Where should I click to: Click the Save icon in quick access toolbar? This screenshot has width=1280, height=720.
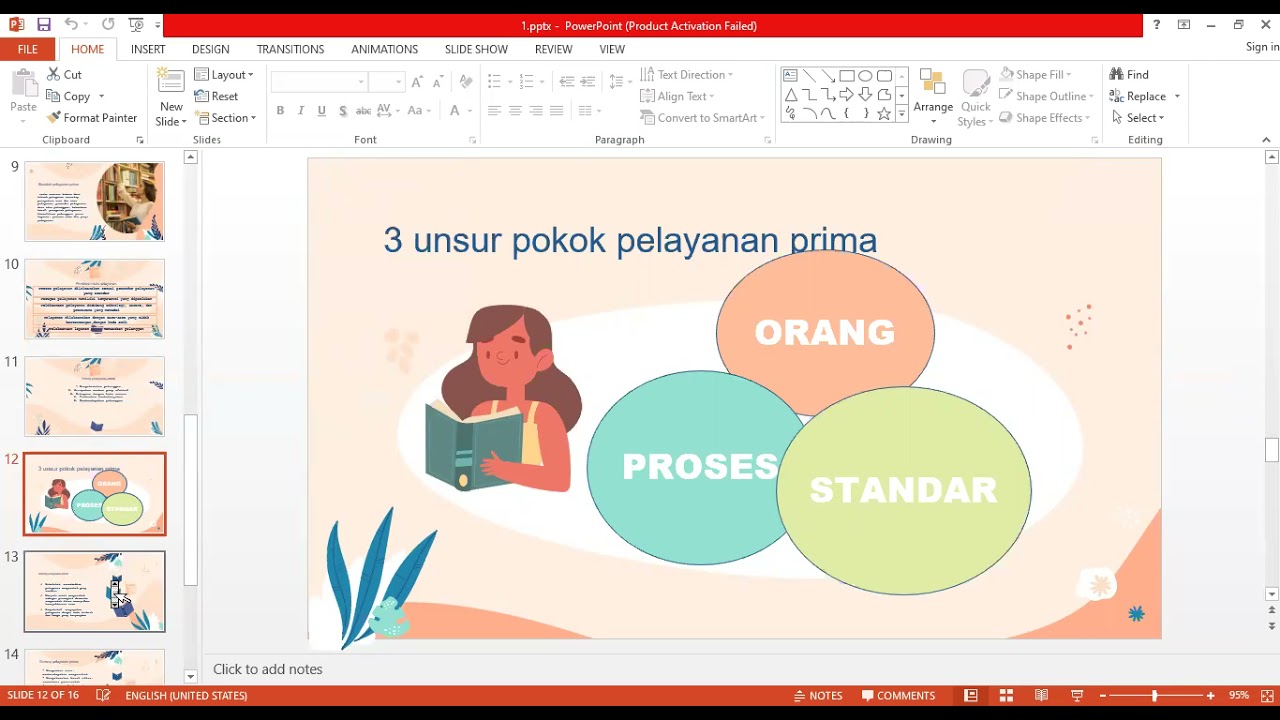[x=43, y=25]
